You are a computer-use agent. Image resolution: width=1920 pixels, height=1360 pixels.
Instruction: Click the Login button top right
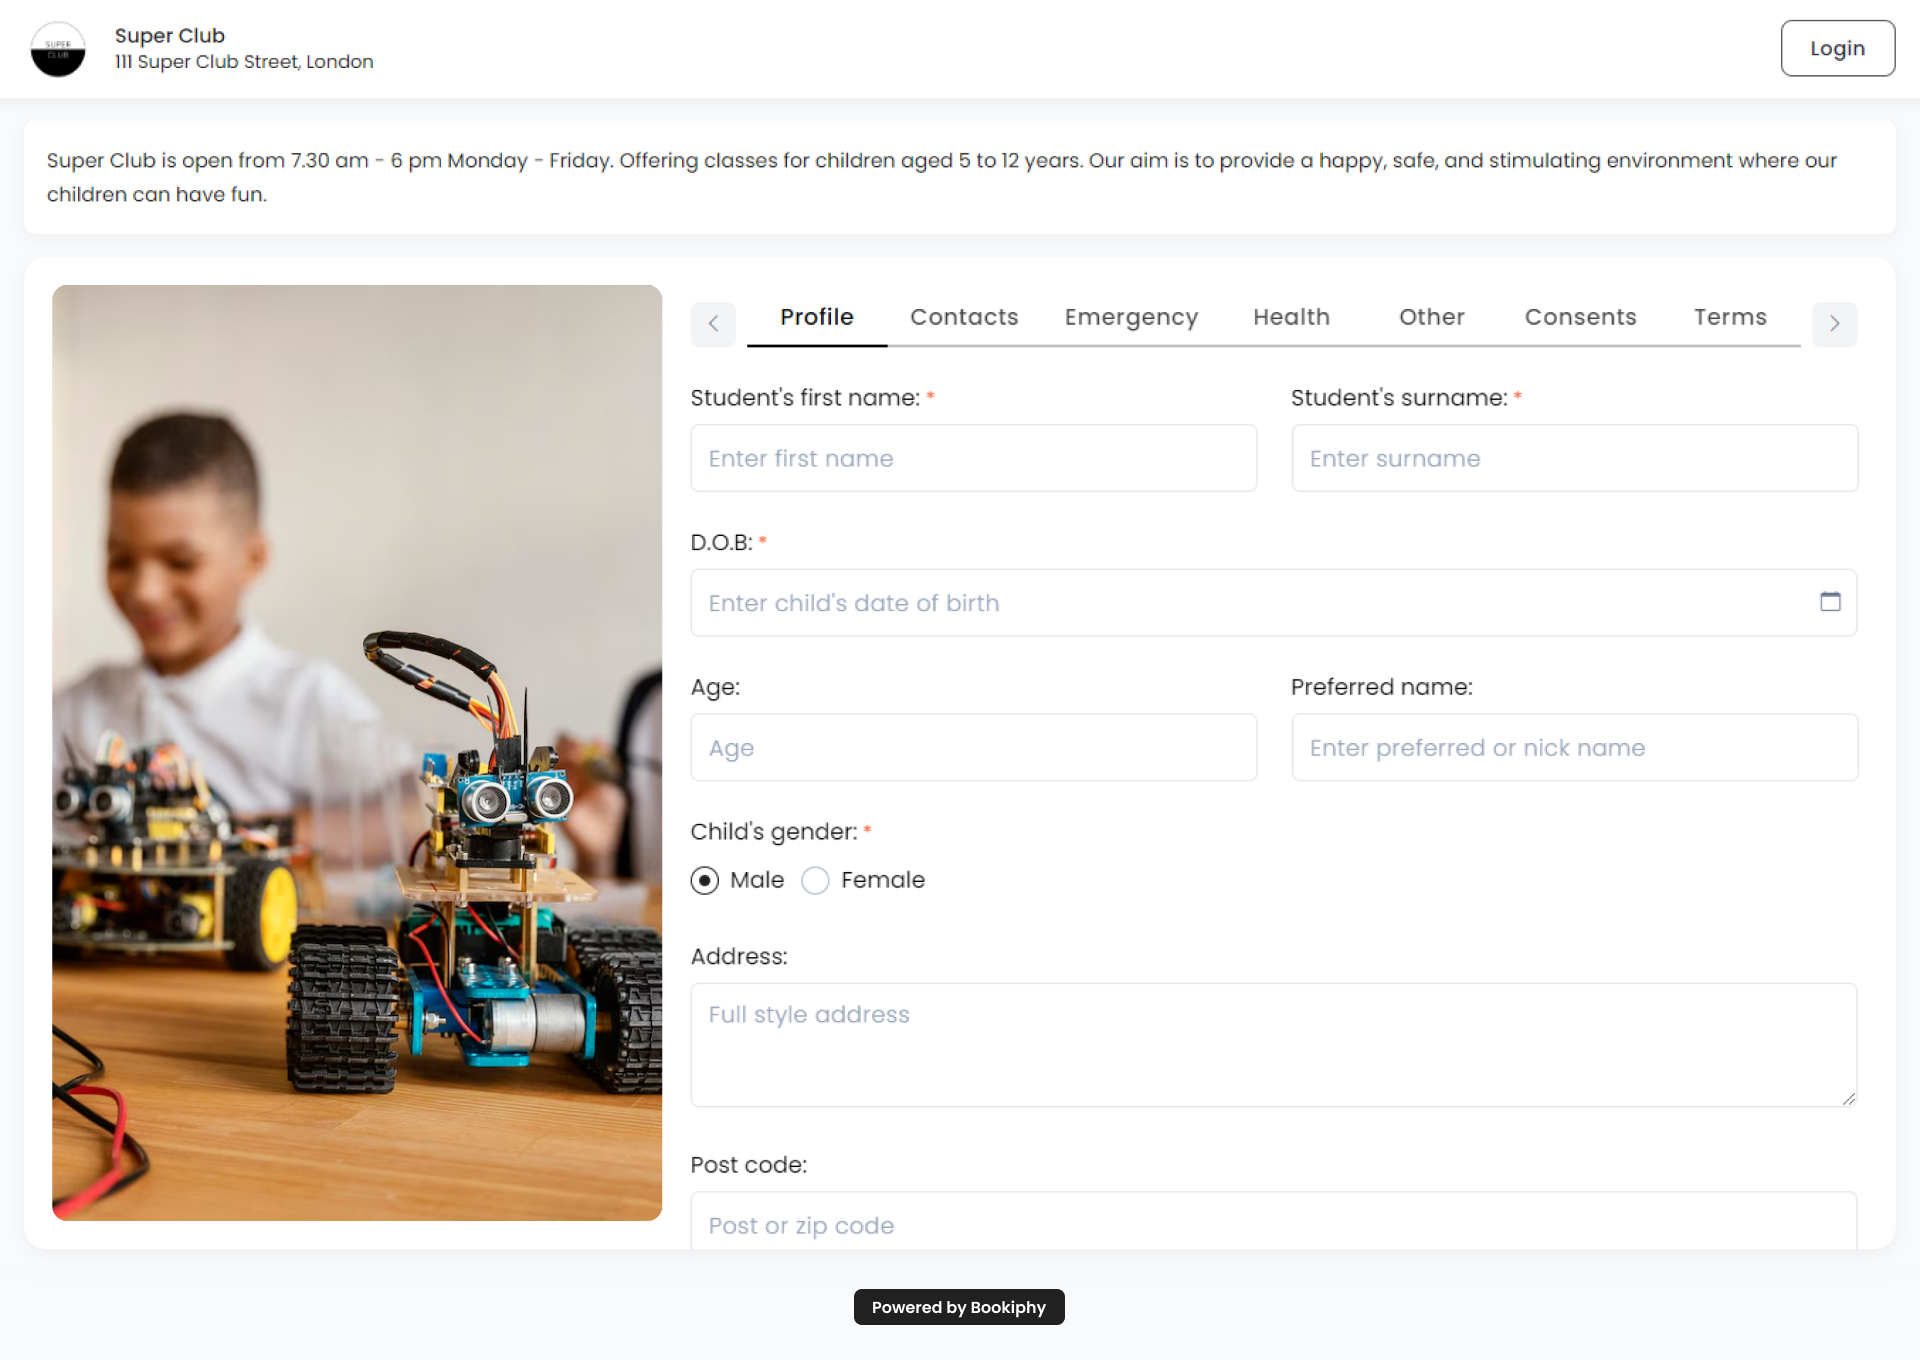click(1838, 49)
